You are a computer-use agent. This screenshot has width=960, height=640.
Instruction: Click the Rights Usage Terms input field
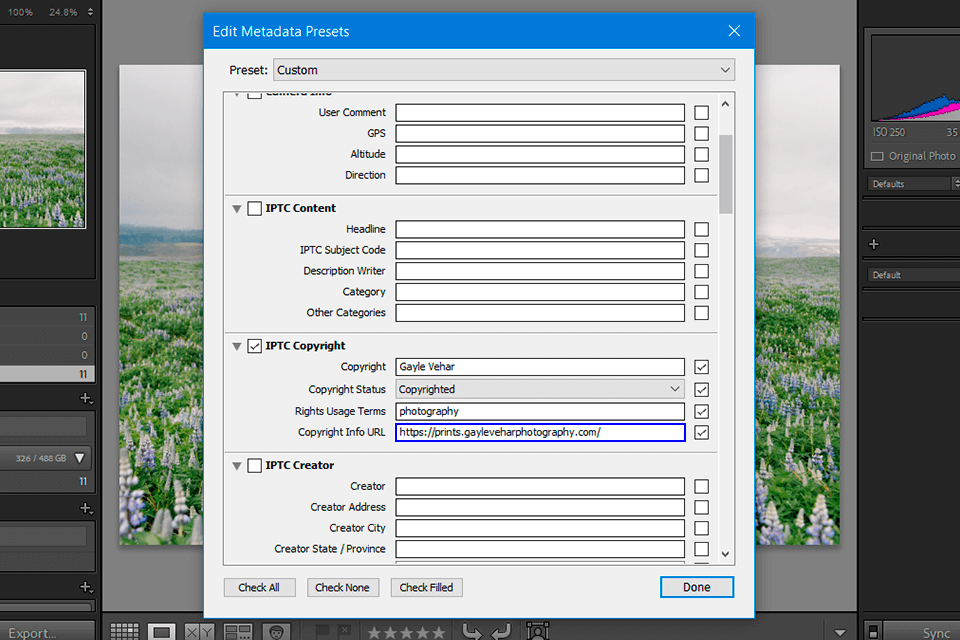pyautogui.click(x=540, y=411)
